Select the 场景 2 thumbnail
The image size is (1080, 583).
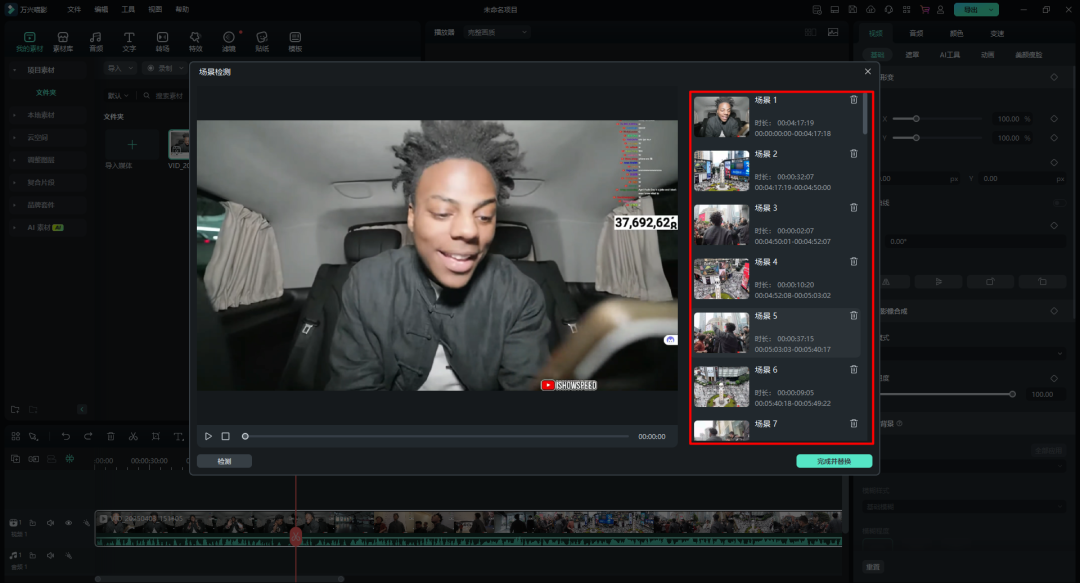point(721,171)
